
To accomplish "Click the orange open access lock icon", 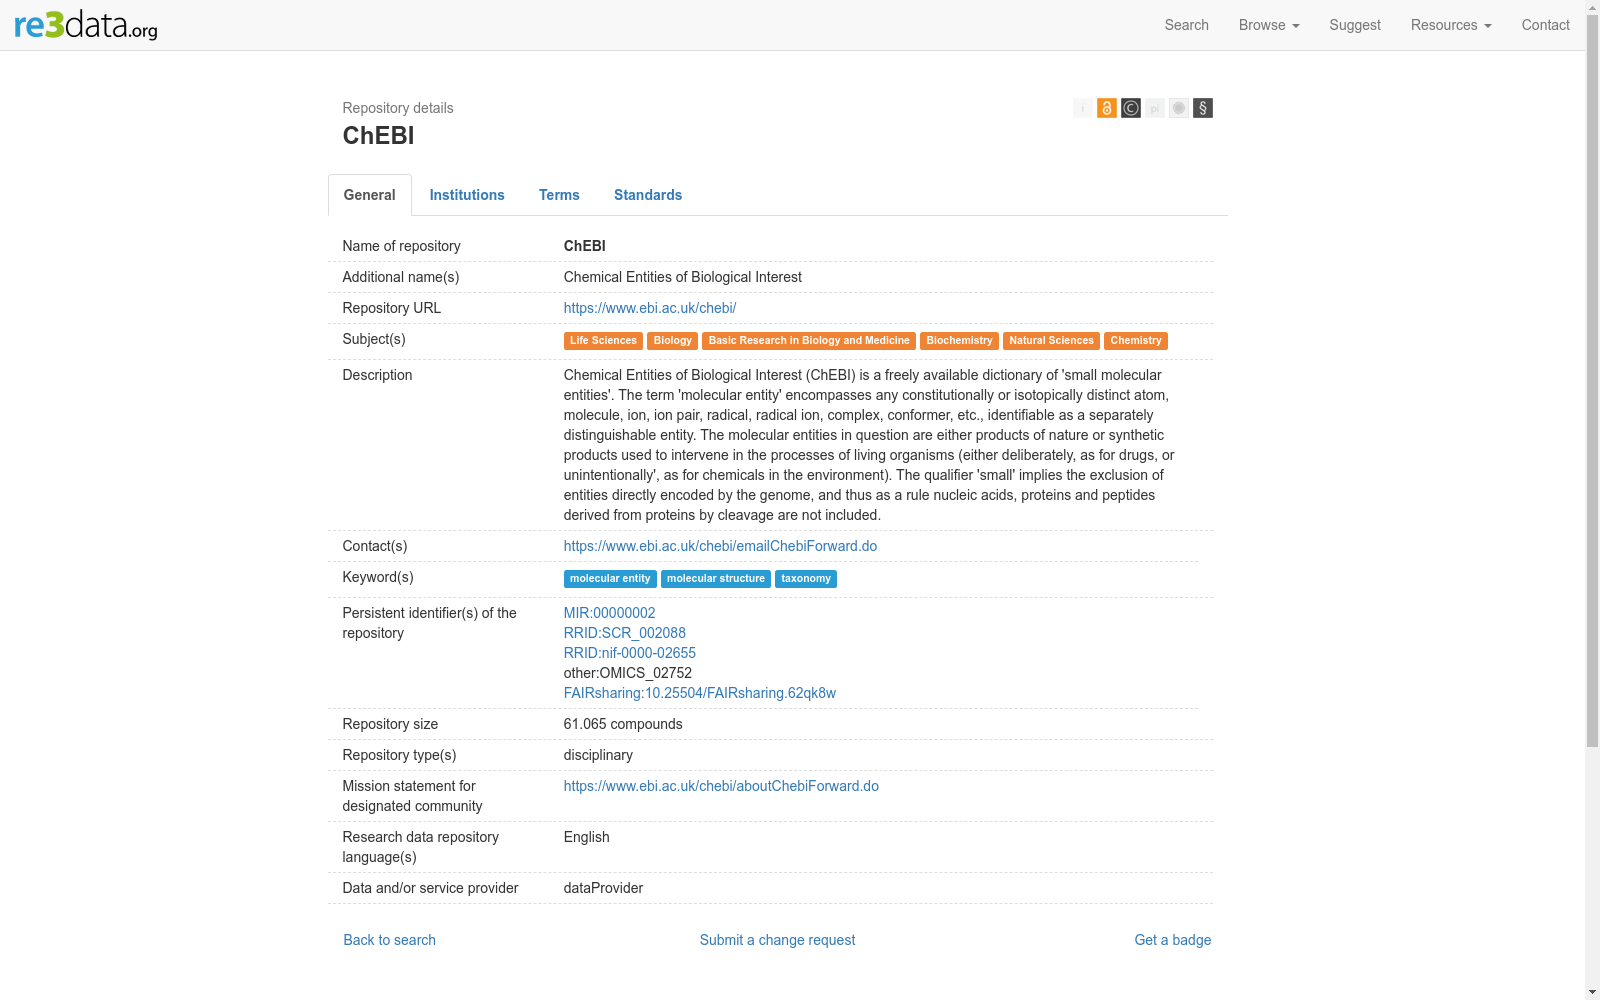I will [x=1106, y=108].
